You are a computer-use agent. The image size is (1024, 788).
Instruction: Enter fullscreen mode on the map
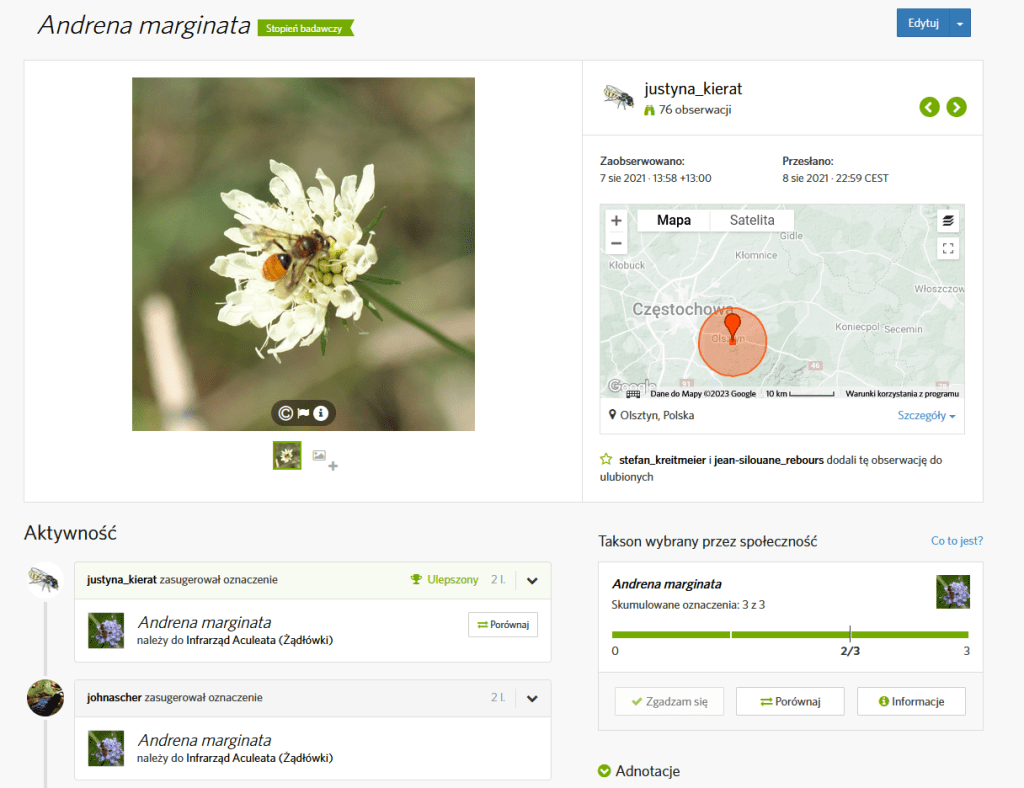(947, 248)
